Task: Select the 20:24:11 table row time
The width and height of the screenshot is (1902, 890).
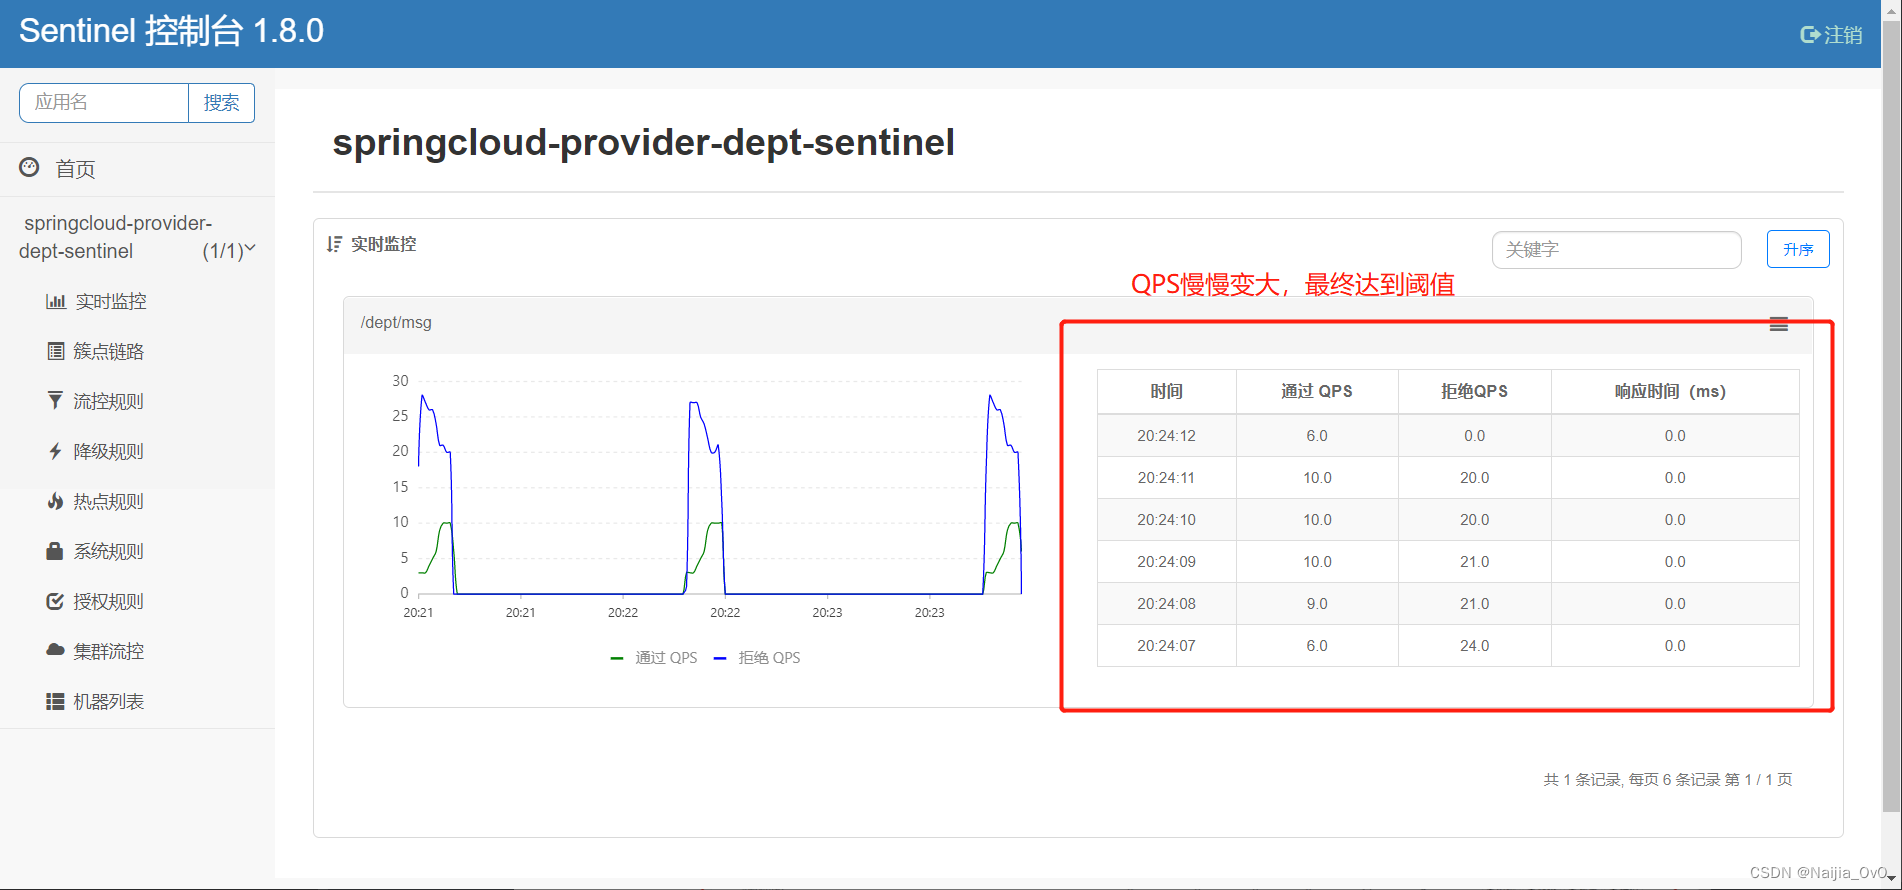Action: 1166,477
